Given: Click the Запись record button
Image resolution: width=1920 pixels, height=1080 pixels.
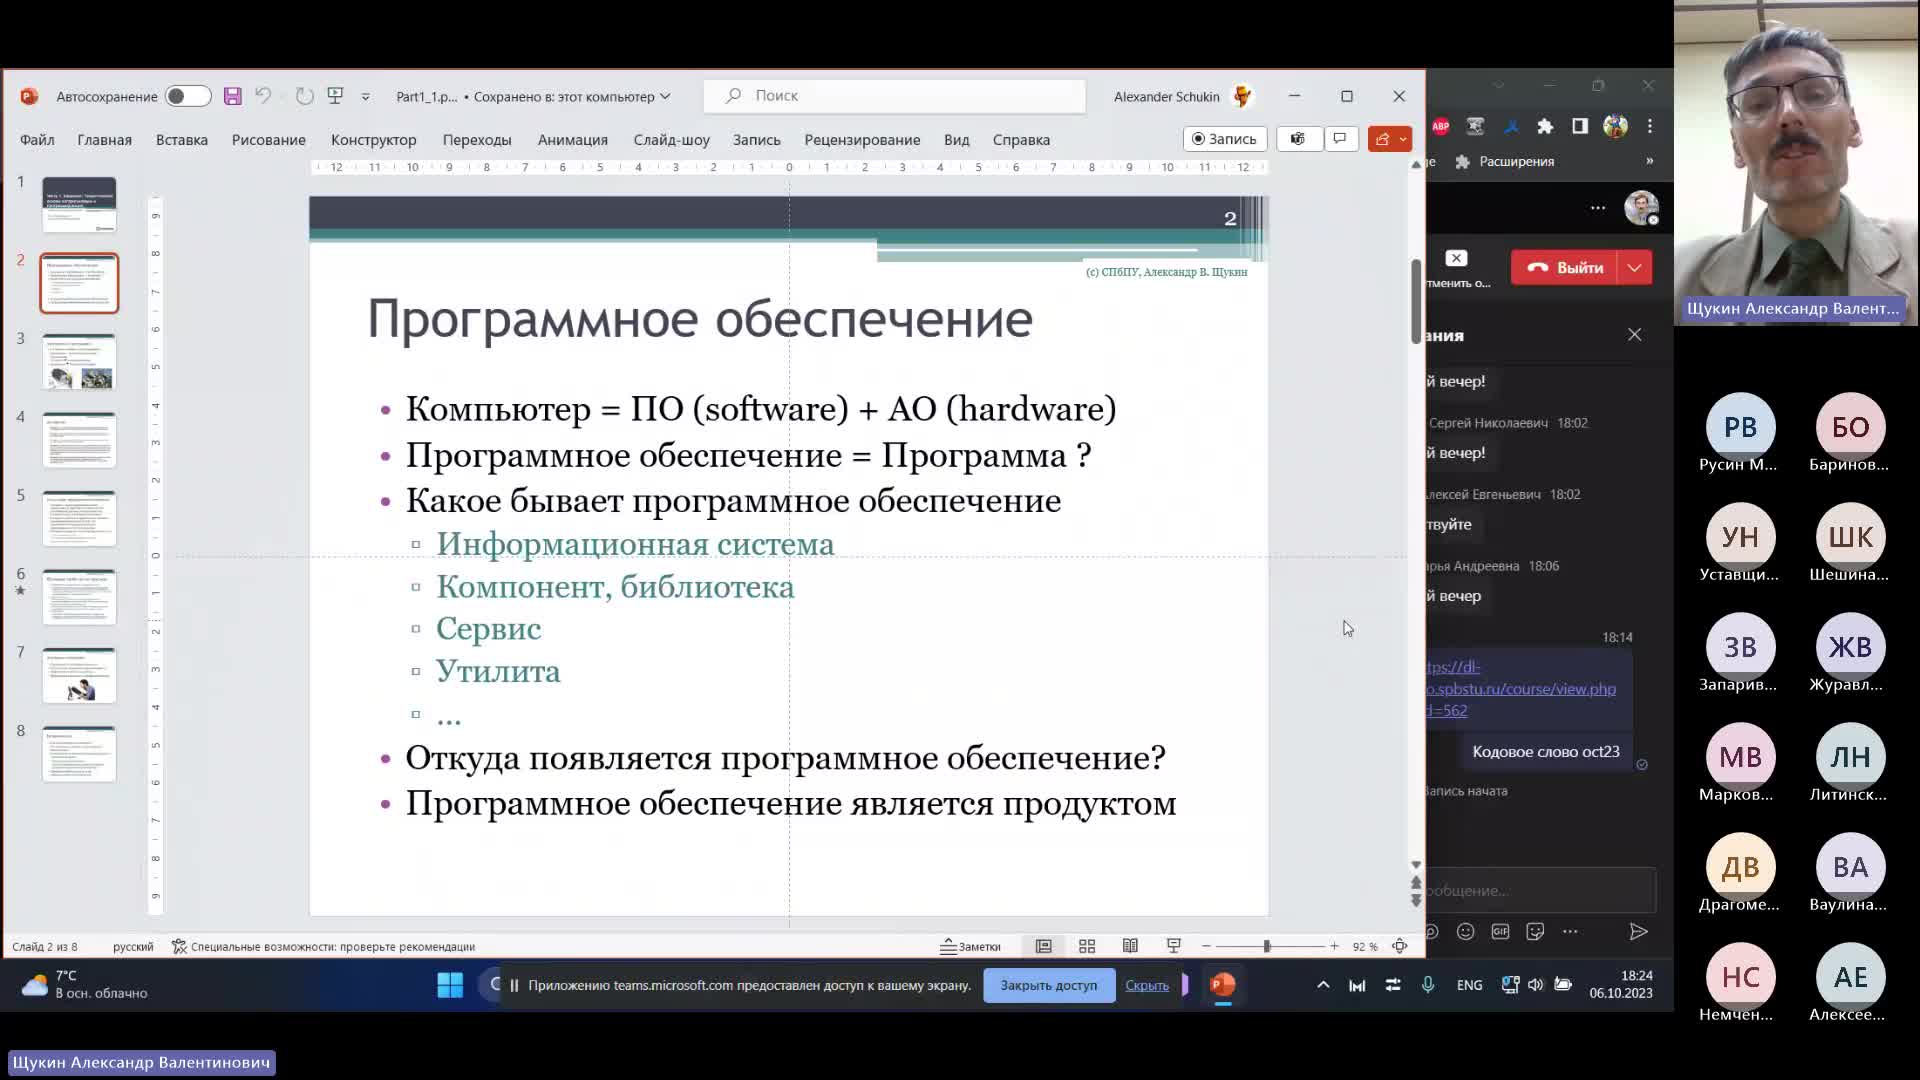Looking at the screenshot, I should [1225, 139].
